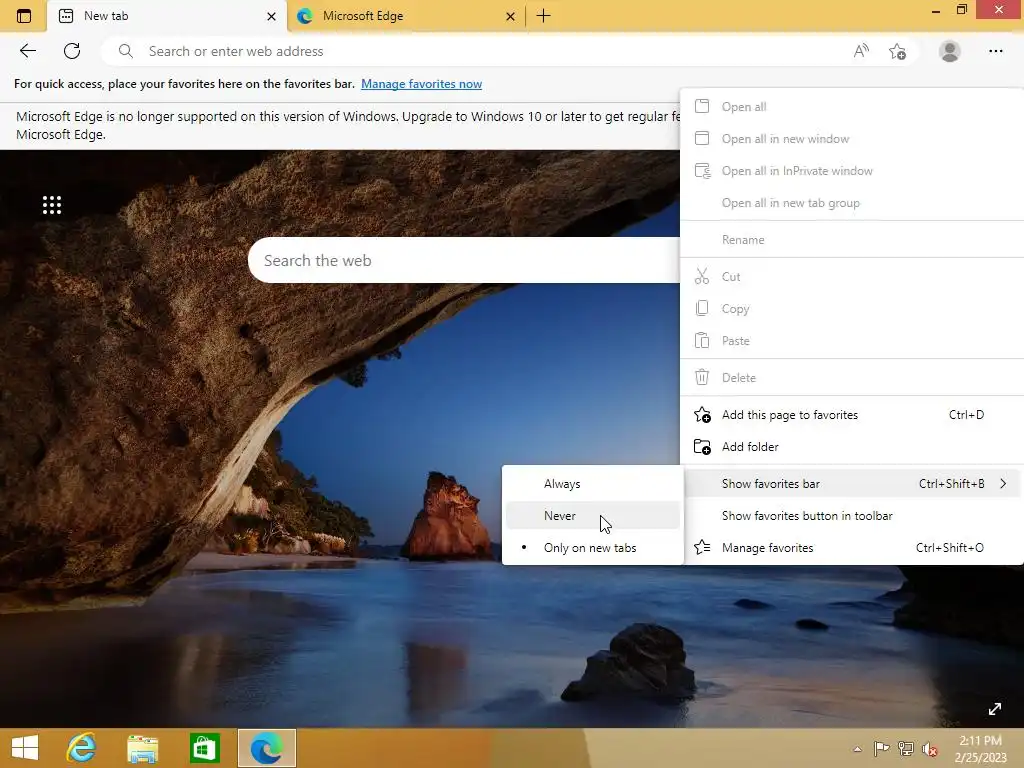The height and width of the screenshot is (768, 1024).
Task: Click Delete in context menu
Action: pyautogui.click(x=852, y=377)
